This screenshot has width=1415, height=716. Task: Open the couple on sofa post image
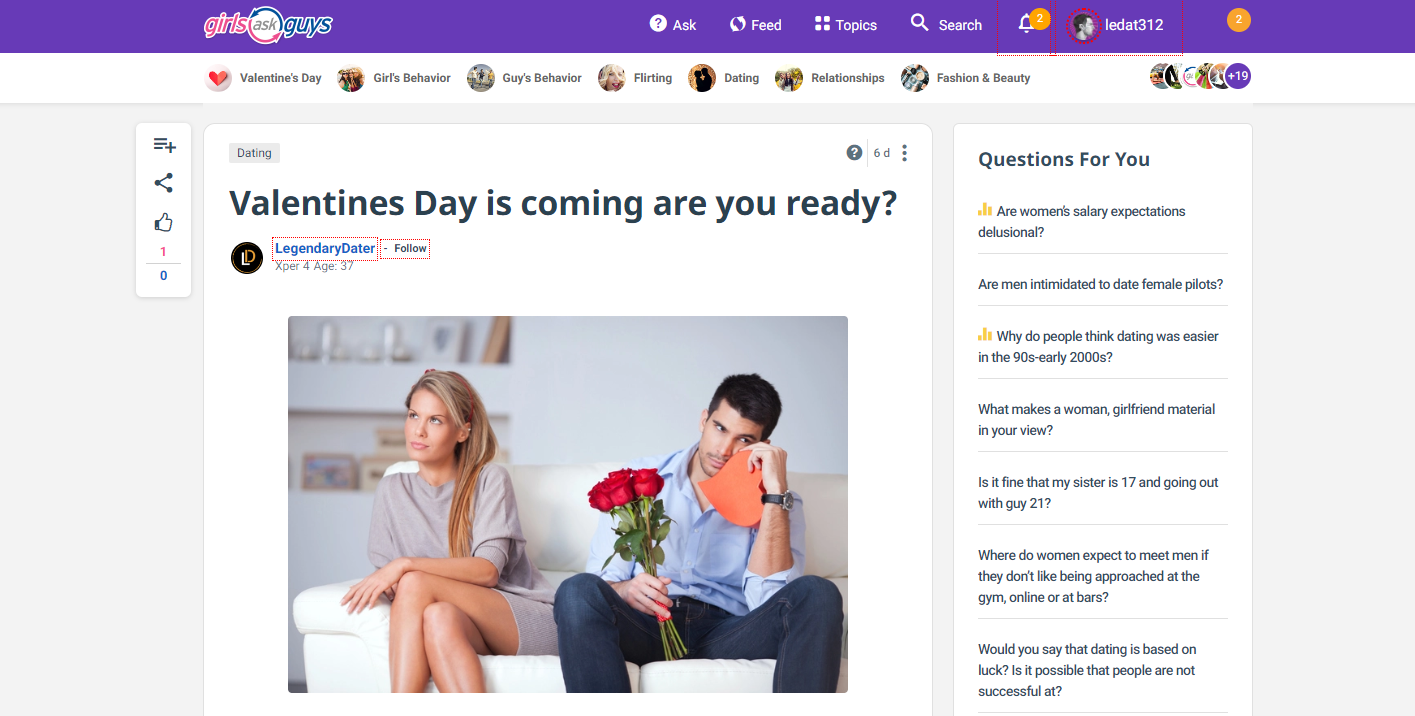[x=568, y=504]
